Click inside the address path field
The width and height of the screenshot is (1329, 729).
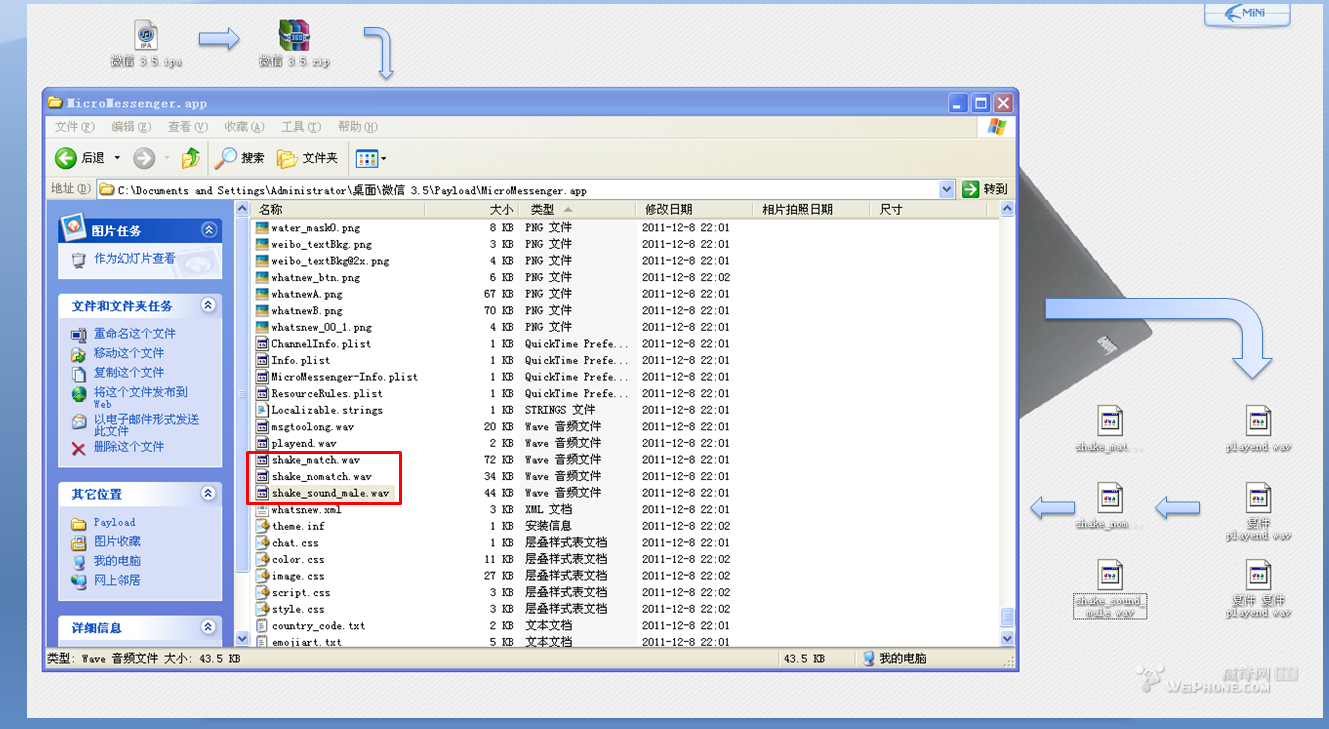tap(525, 189)
